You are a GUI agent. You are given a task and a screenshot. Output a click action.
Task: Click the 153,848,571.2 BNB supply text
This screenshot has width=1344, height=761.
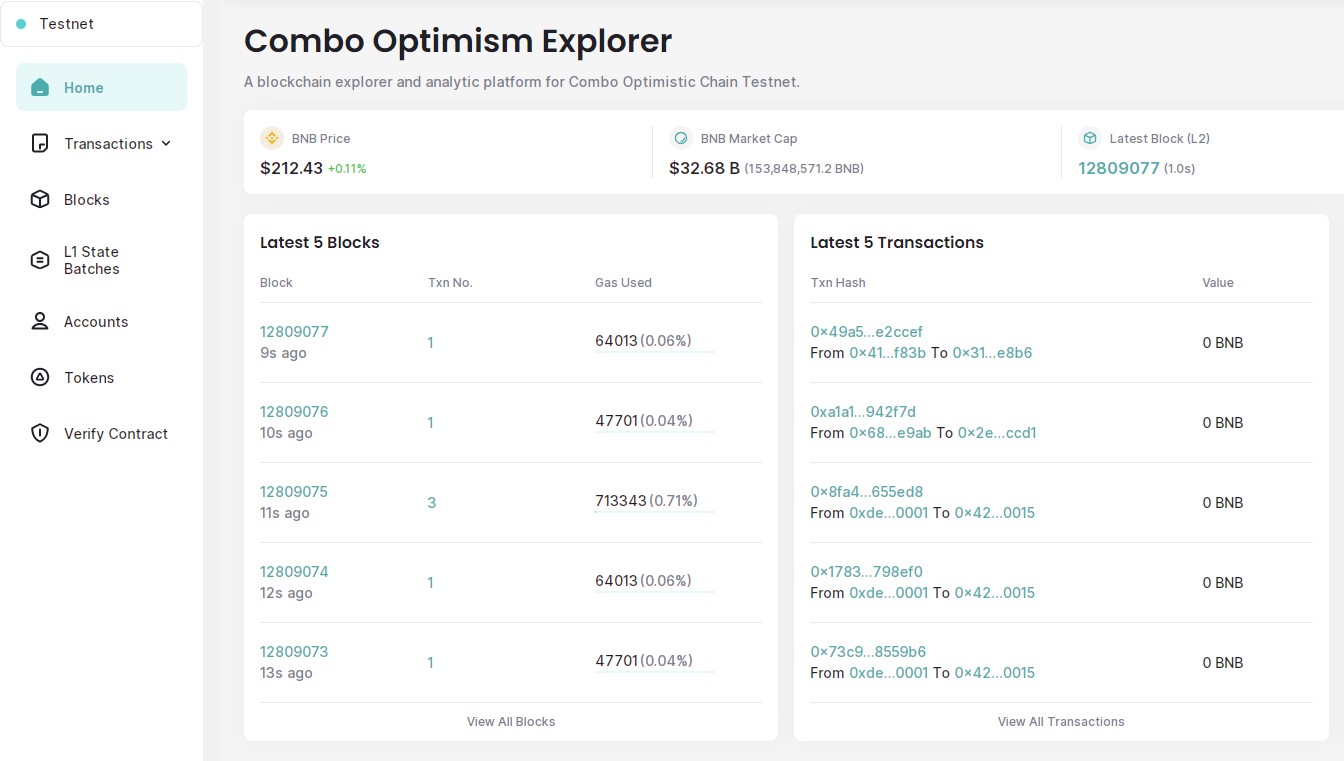804,169
